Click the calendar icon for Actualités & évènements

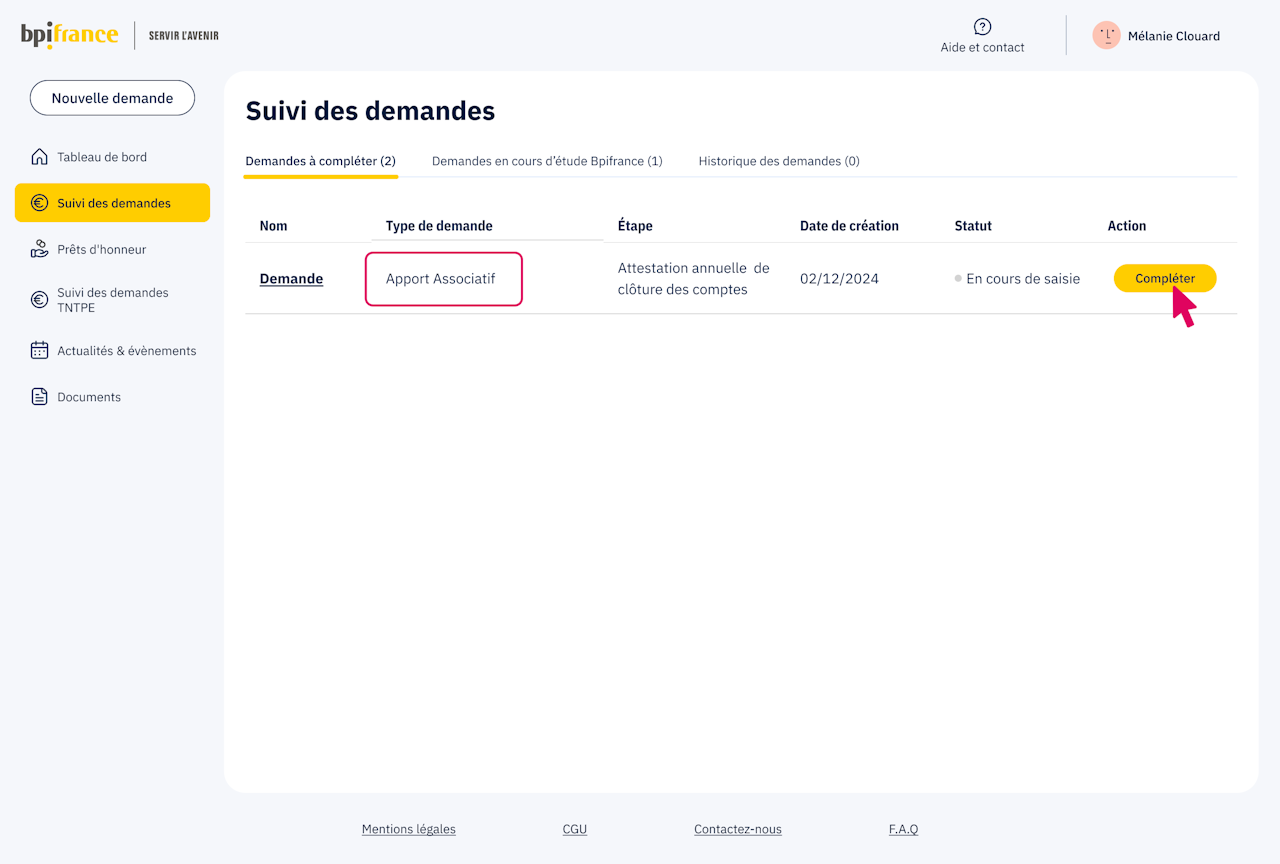point(39,351)
